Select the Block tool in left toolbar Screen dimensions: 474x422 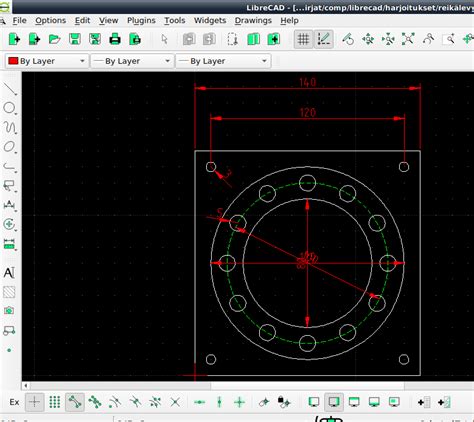pos(9,330)
